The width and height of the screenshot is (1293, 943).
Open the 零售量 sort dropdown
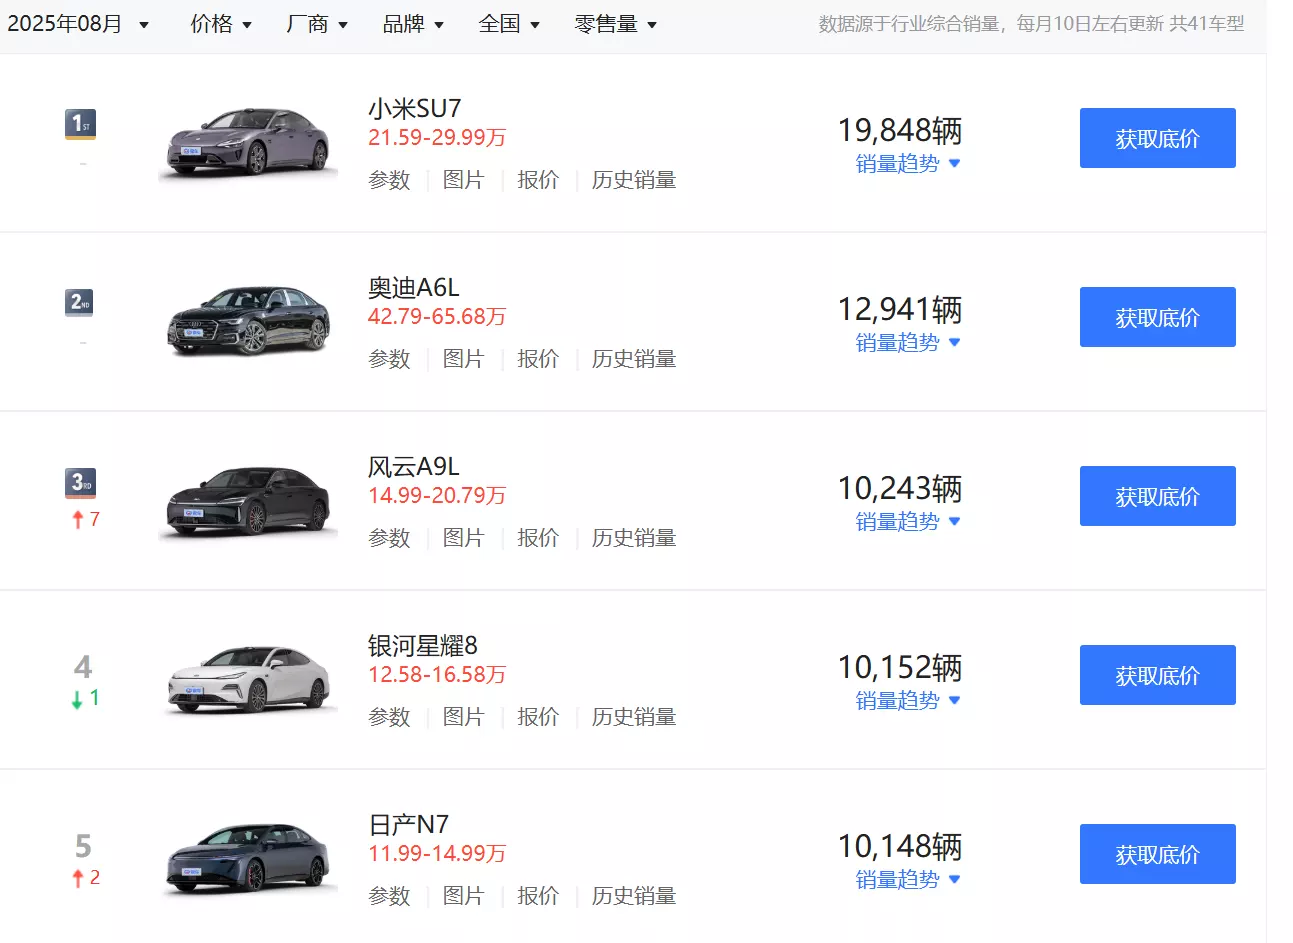coord(616,24)
